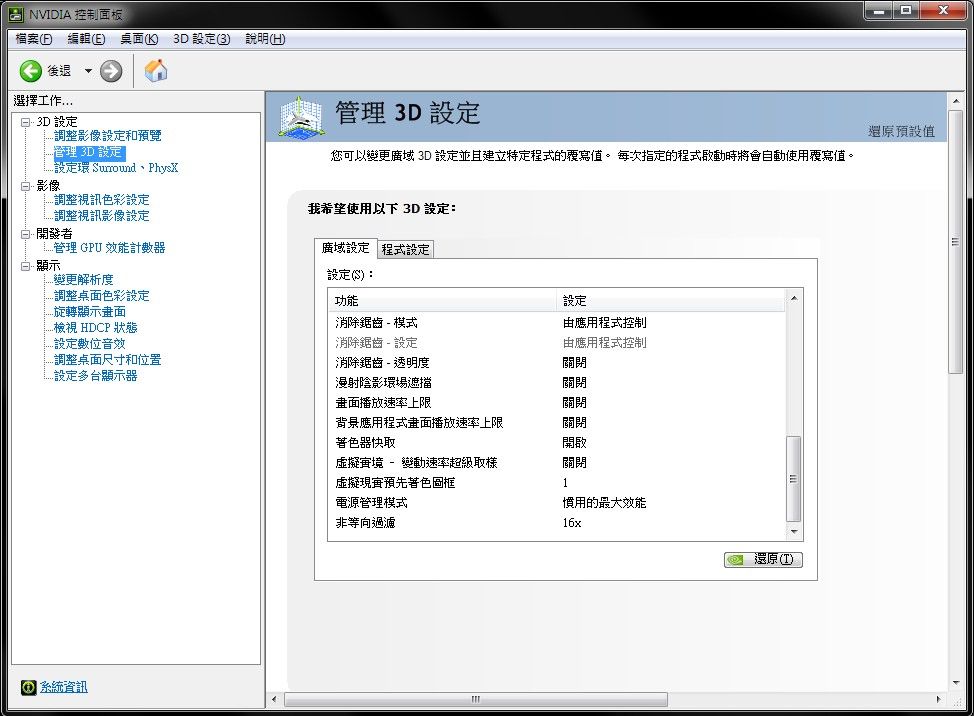Click the Forward arrow icon
The image size is (974, 716).
tap(111, 71)
